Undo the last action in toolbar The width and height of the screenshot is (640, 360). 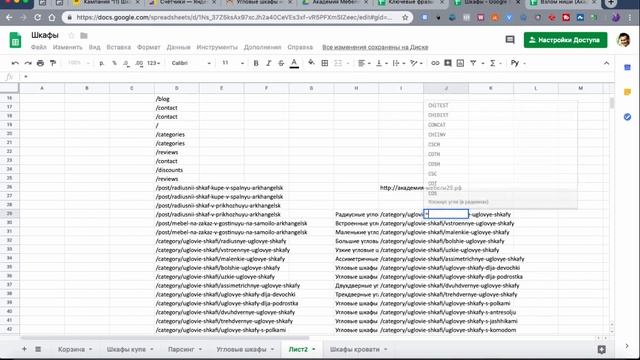(15, 63)
